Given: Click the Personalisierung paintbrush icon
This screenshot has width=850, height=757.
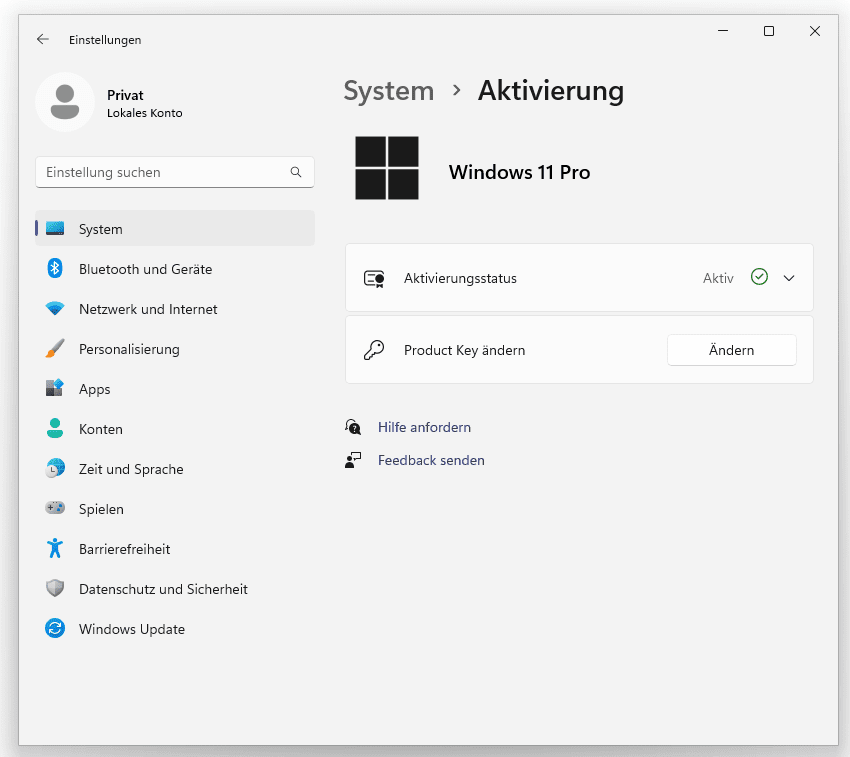Looking at the screenshot, I should pos(55,349).
